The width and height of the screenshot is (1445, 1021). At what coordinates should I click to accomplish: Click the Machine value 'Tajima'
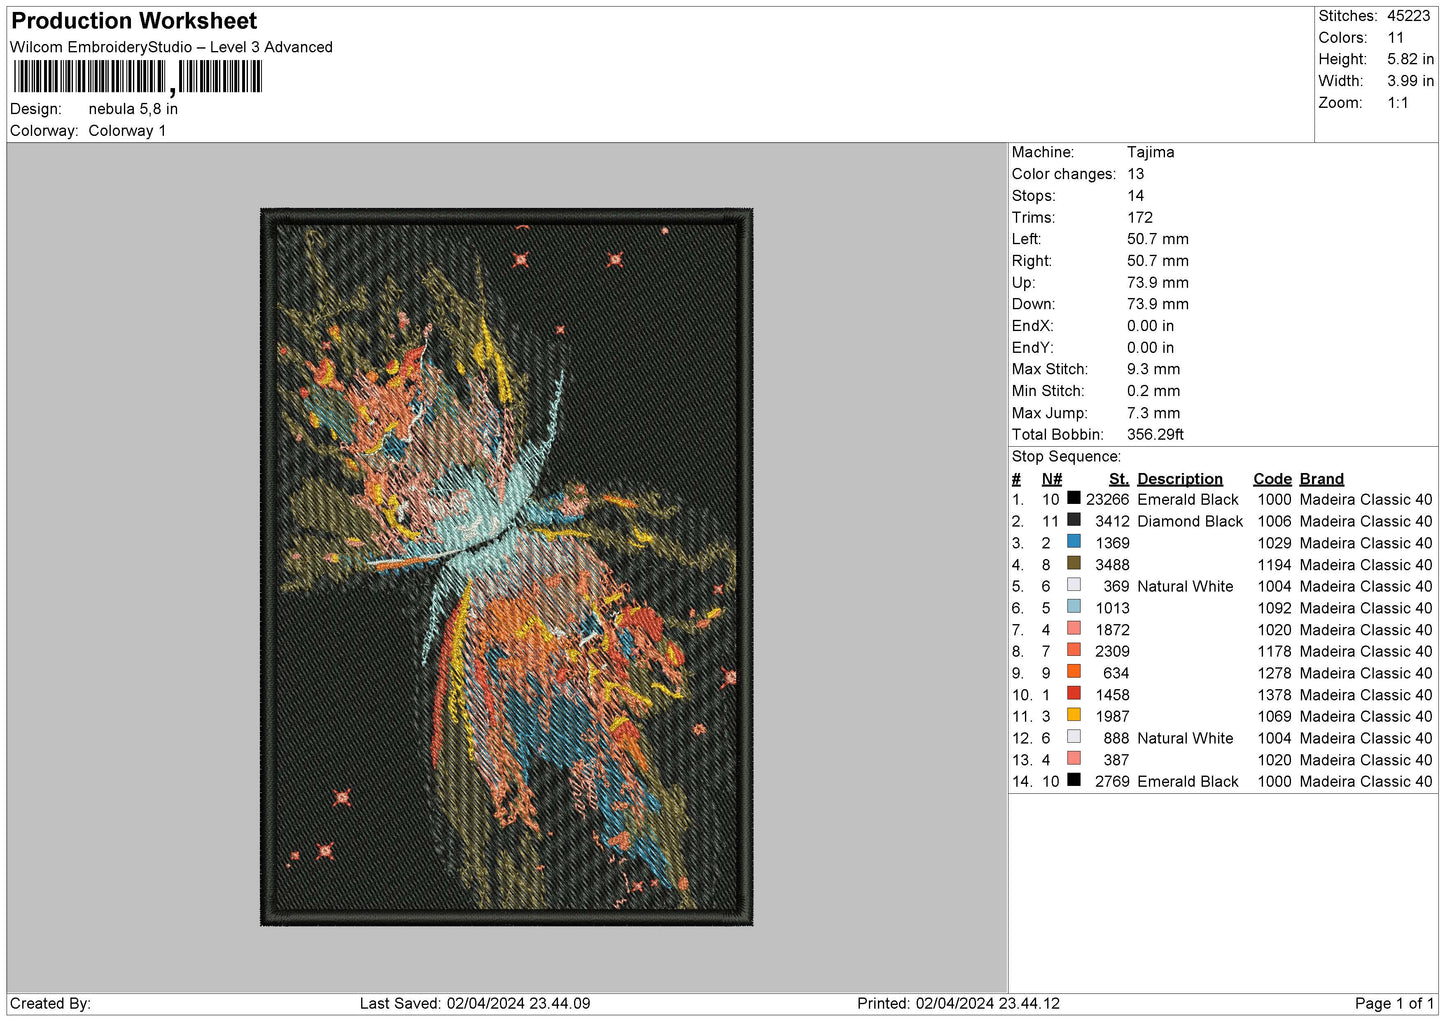click(1150, 152)
